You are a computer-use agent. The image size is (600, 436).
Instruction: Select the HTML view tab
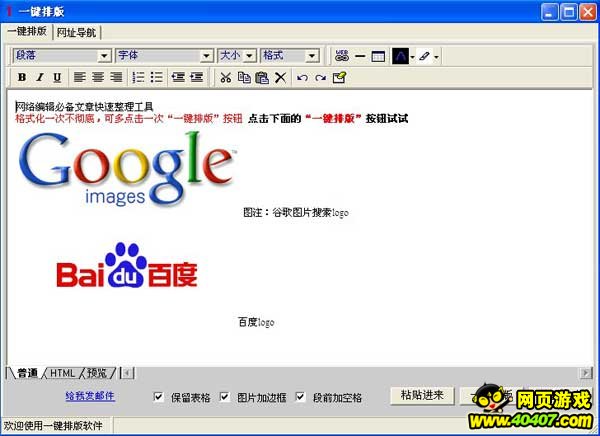(62, 373)
